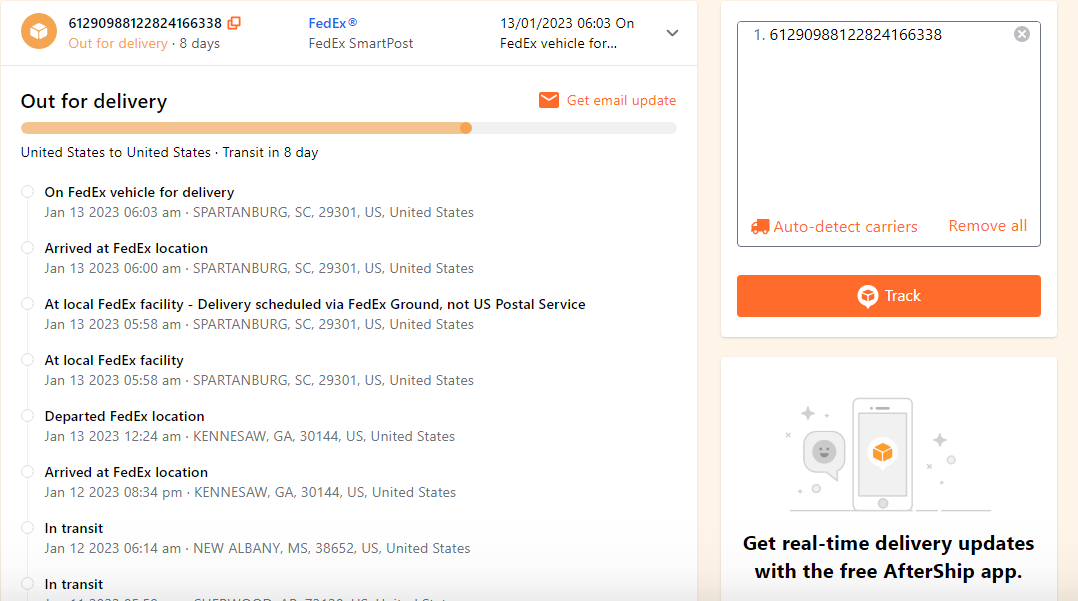Click the 'Out for delivery' status text in header
Screen dimensions: 1078x601
[x=118, y=44]
